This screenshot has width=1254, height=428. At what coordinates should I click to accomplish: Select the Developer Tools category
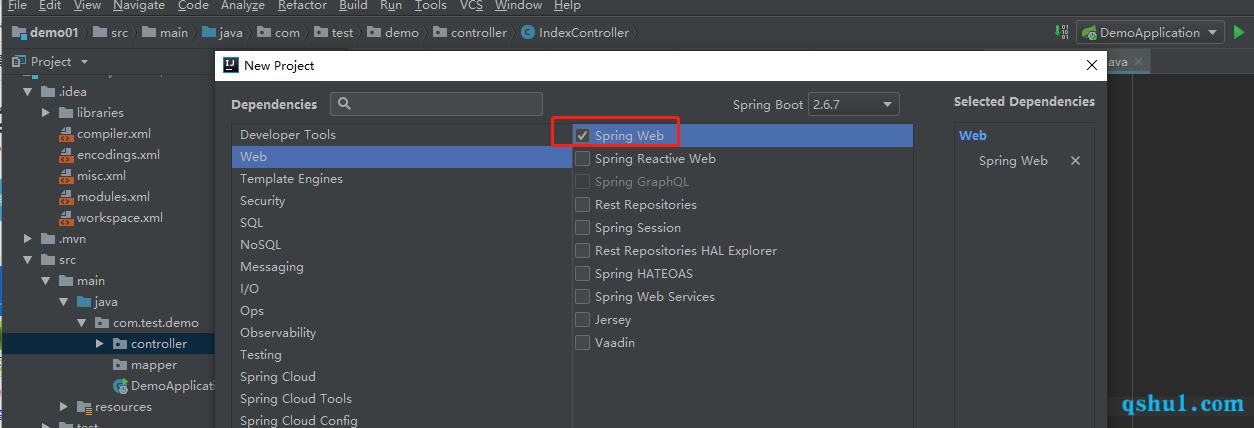pos(402,135)
